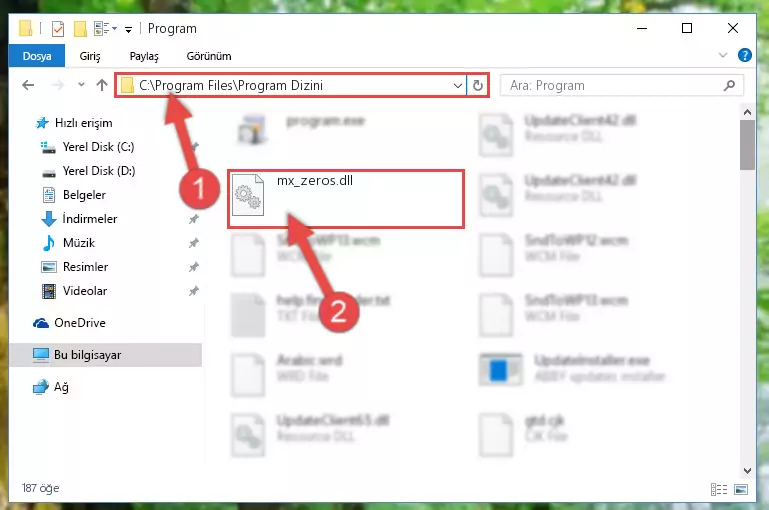The width and height of the screenshot is (769, 510).
Task: Expand the ribbon with the chevron
Action: (x=723, y=55)
